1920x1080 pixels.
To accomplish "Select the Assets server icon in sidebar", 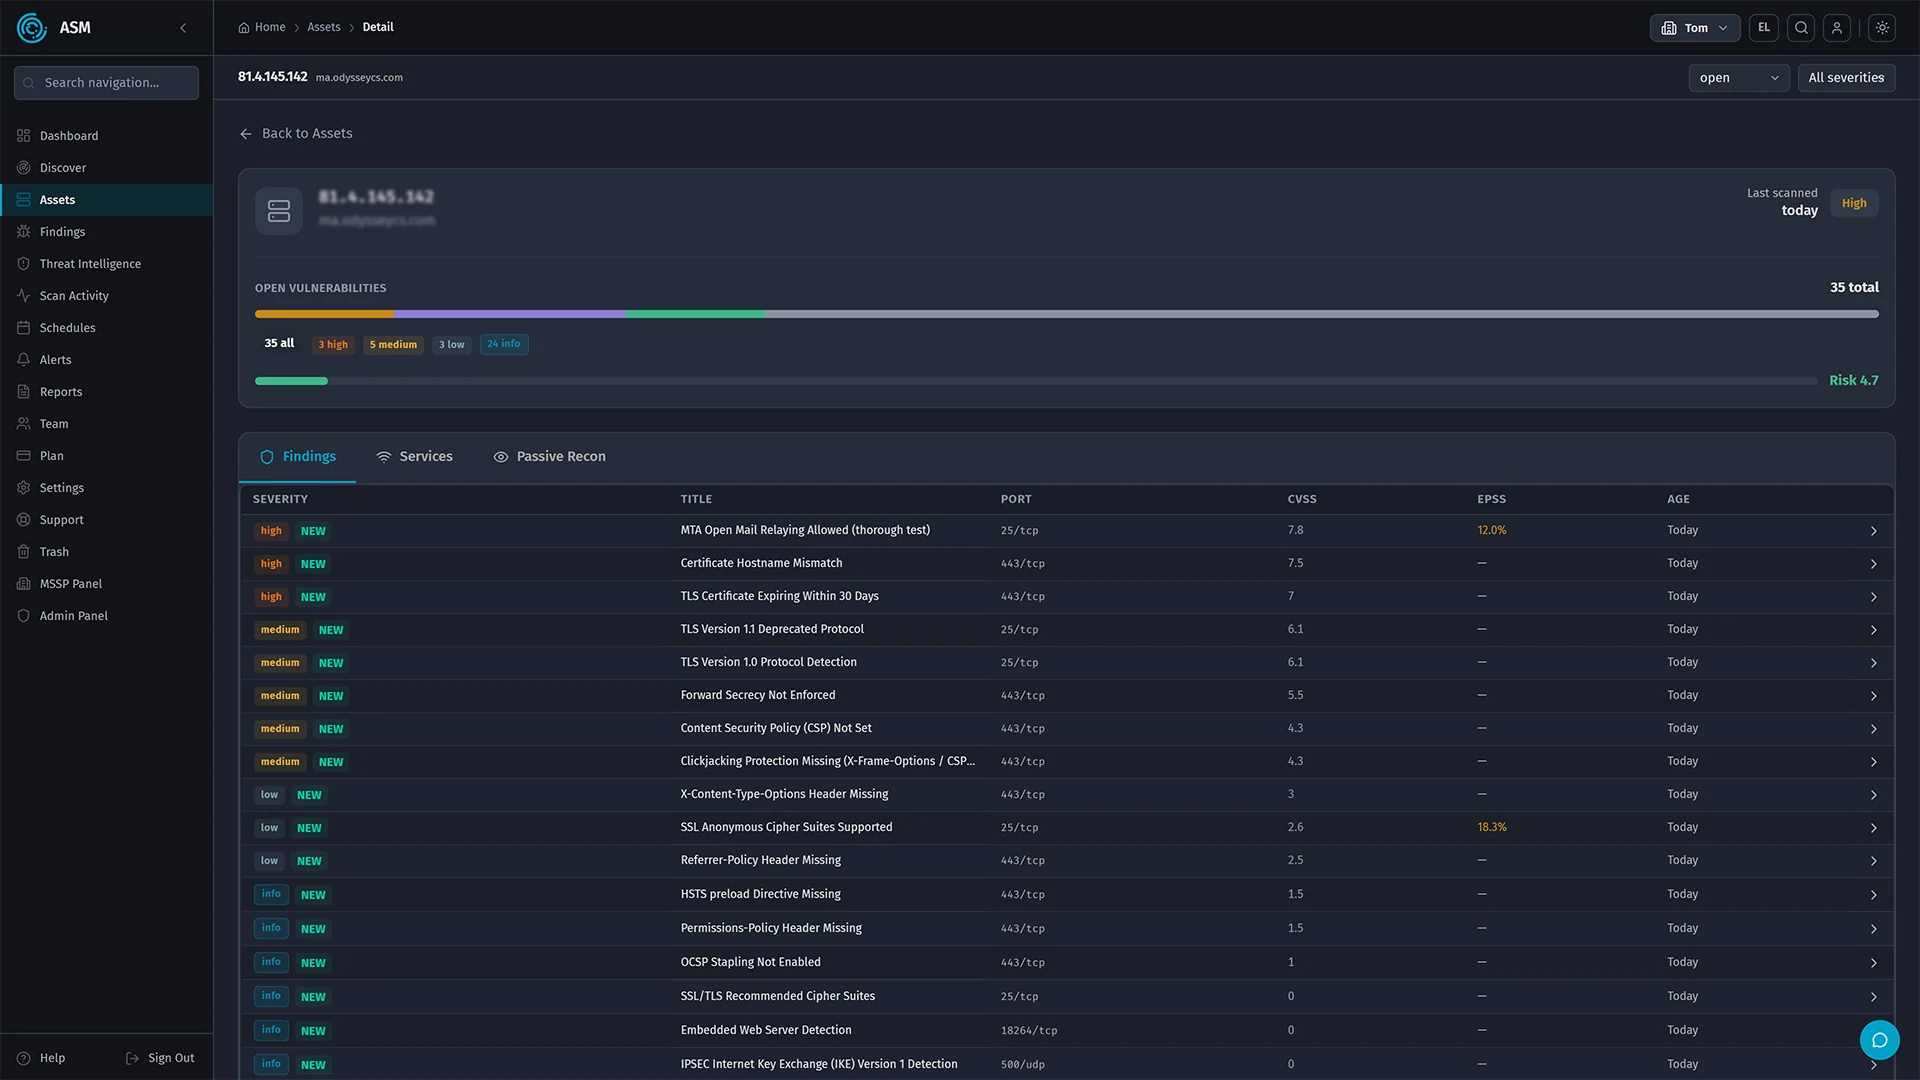I will (24, 200).
